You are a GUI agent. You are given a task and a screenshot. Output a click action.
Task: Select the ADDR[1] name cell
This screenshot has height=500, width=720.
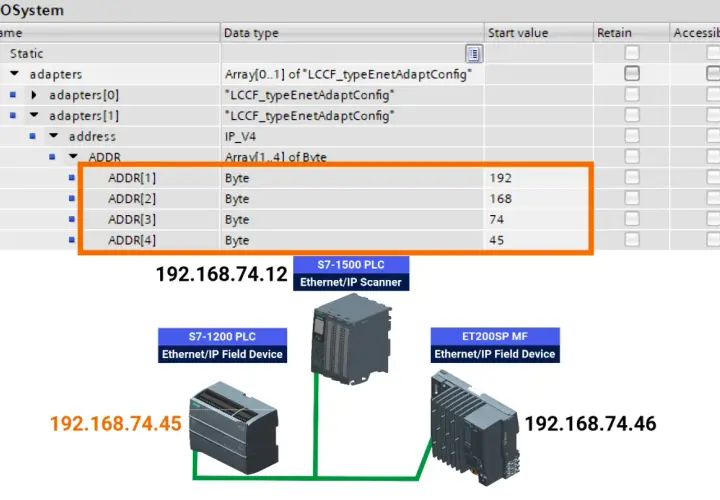tap(132, 178)
